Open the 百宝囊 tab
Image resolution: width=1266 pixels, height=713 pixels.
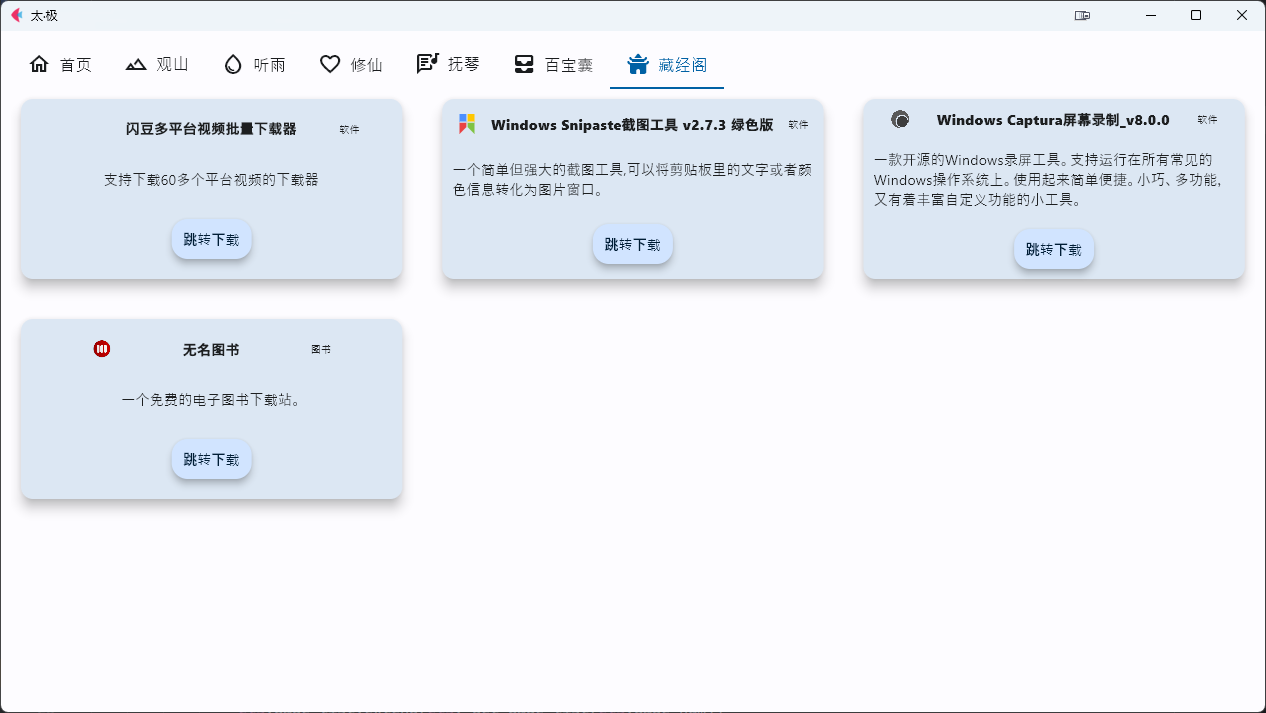point(554,63)
